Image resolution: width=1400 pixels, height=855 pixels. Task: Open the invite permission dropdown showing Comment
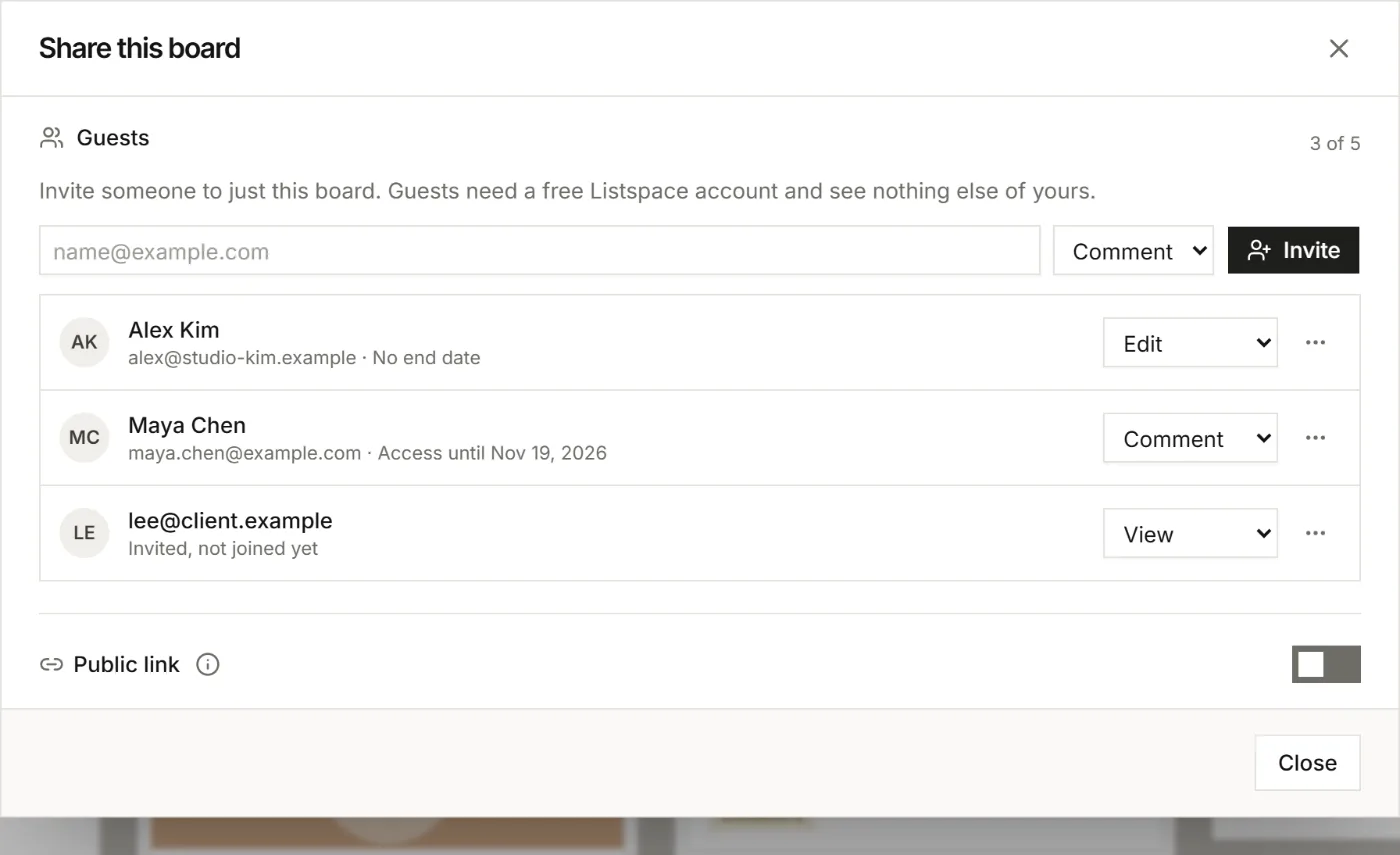point(1133,250)
